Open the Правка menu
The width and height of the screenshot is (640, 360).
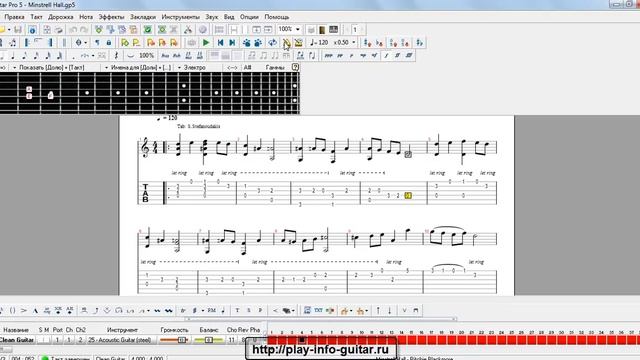(14, 17)
